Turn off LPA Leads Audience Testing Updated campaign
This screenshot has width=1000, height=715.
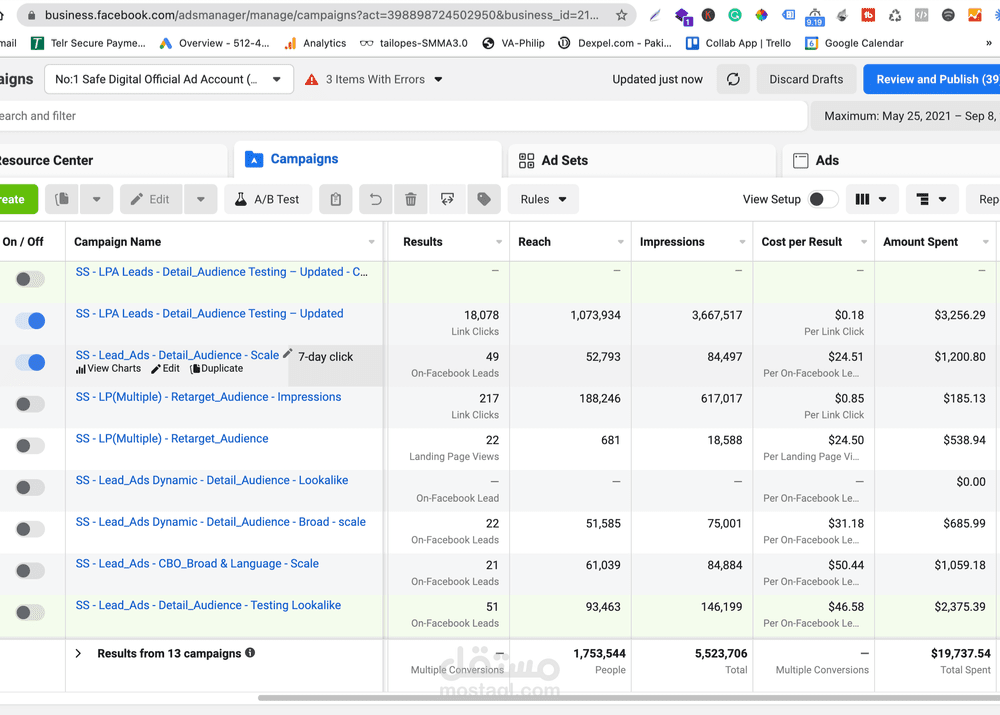[30, 320]
